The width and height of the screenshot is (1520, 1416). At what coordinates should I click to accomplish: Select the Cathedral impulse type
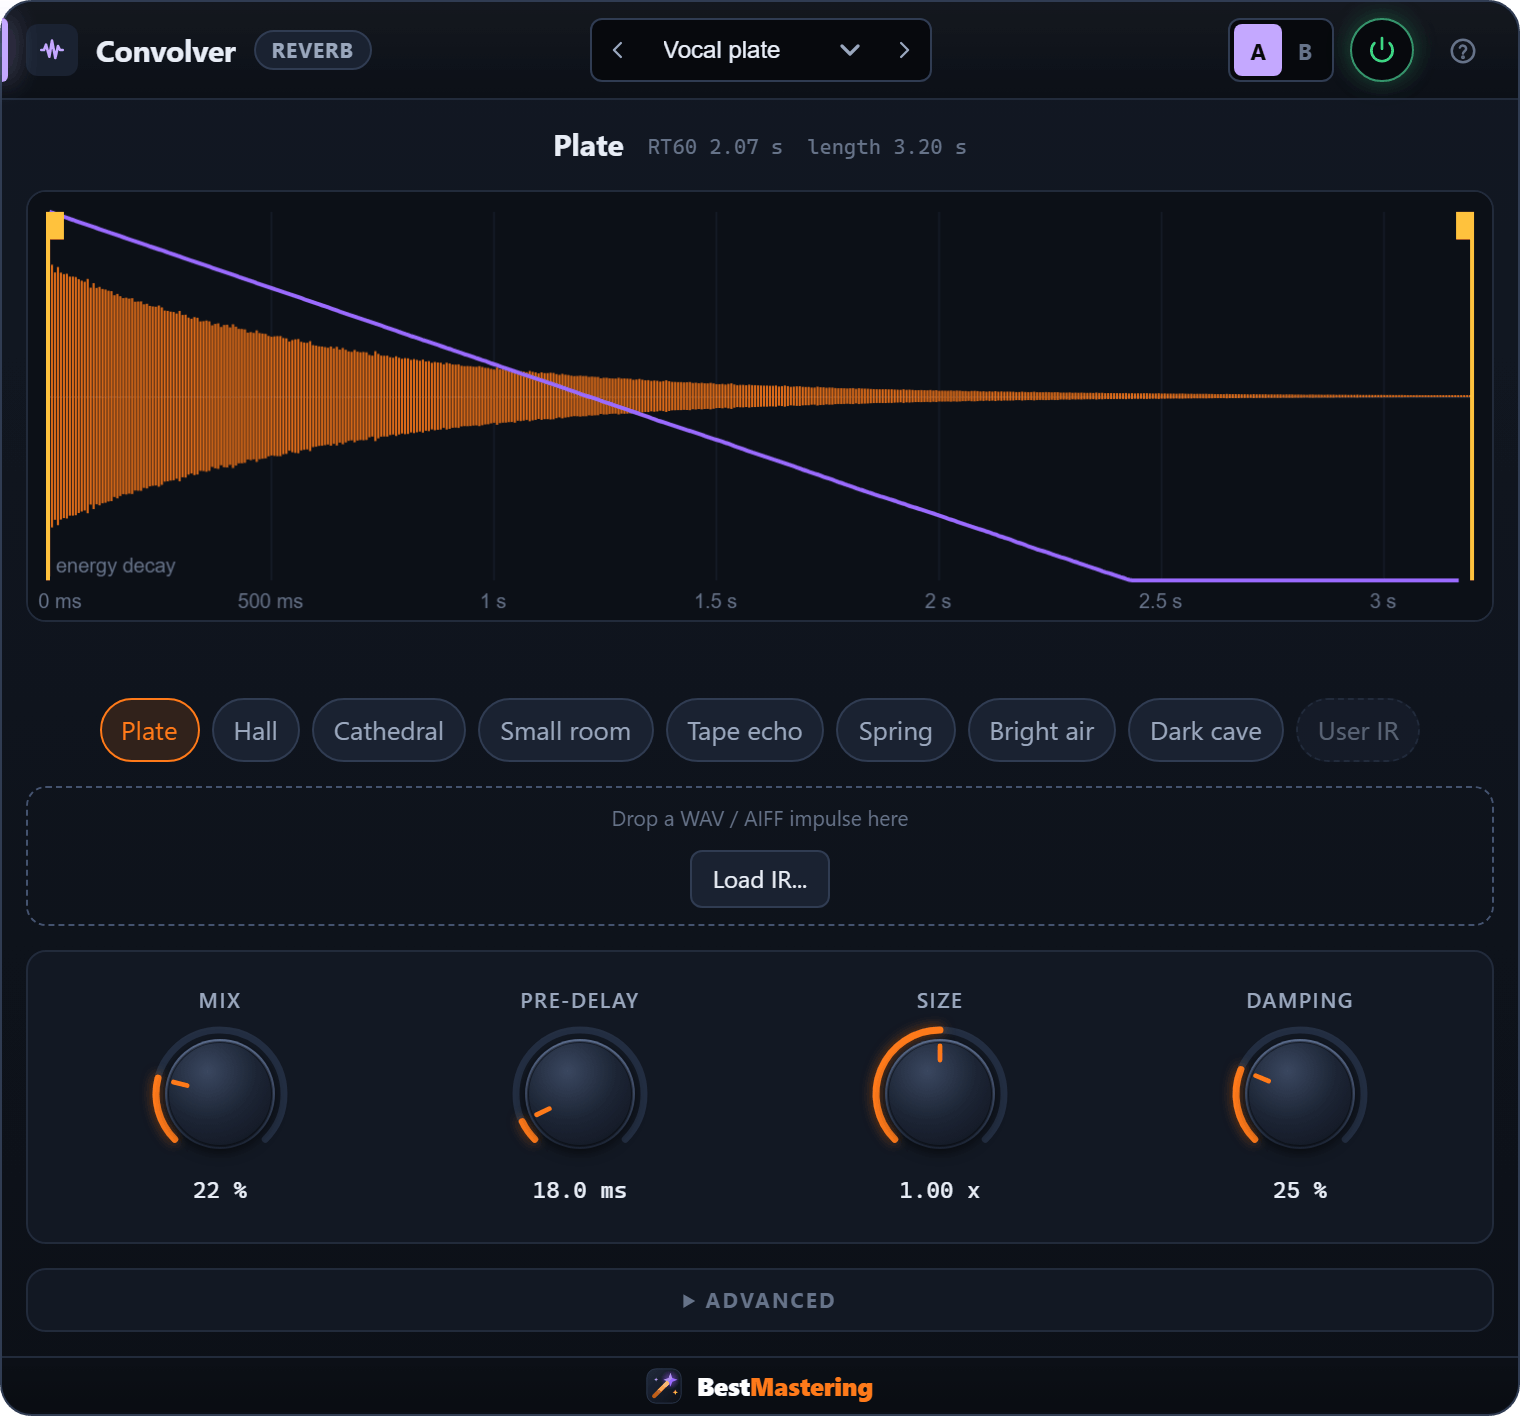point(389,731)
